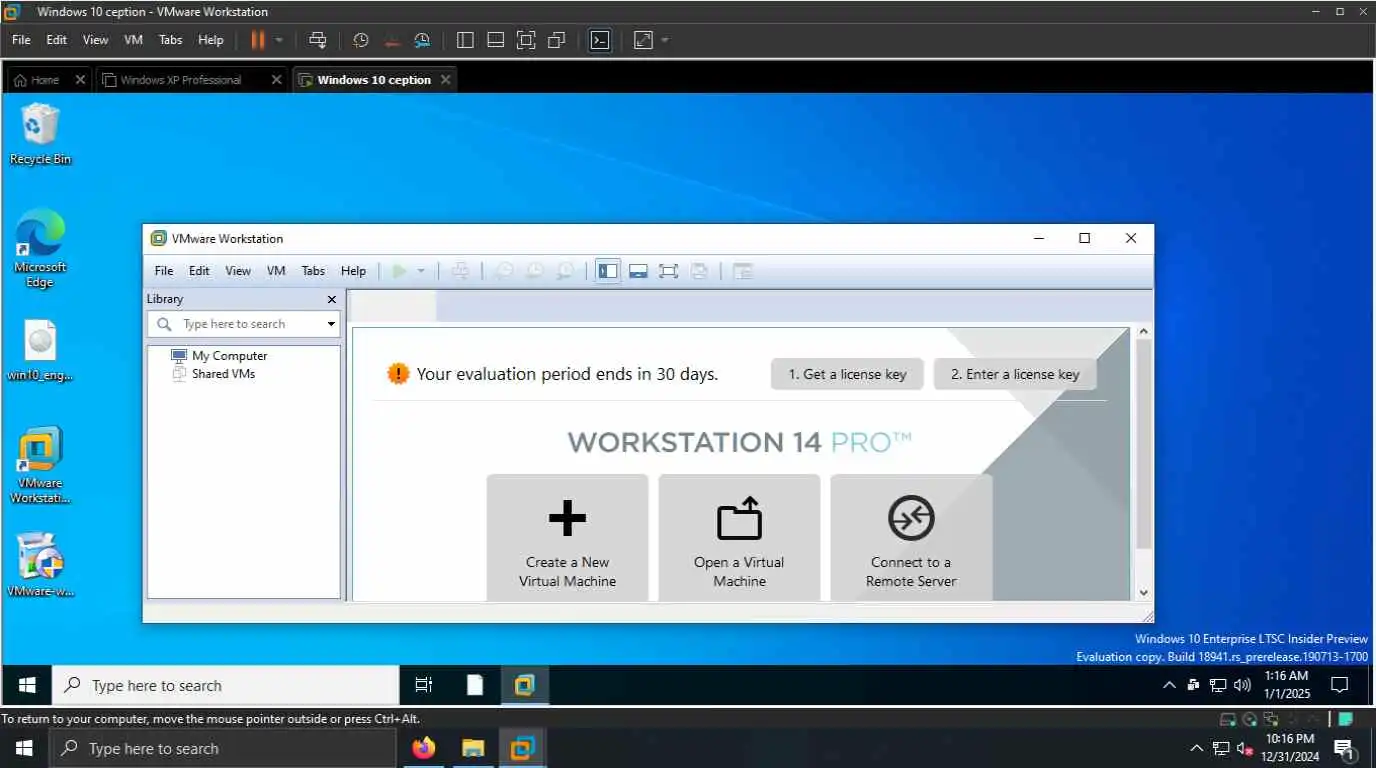Close the Library panel
1376x768 pixels.
pyautogui.click(x=332, y=299)
